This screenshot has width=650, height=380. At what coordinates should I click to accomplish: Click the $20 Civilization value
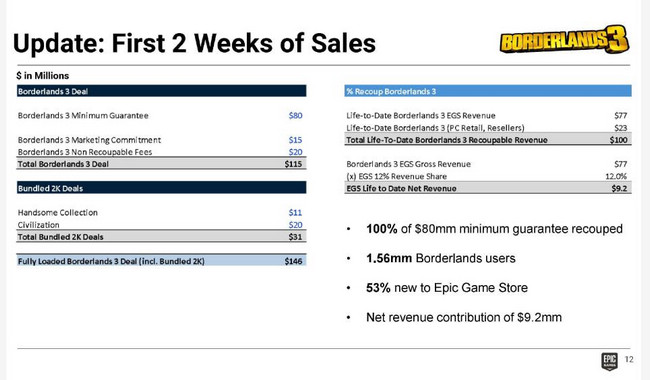pos(296,225)
